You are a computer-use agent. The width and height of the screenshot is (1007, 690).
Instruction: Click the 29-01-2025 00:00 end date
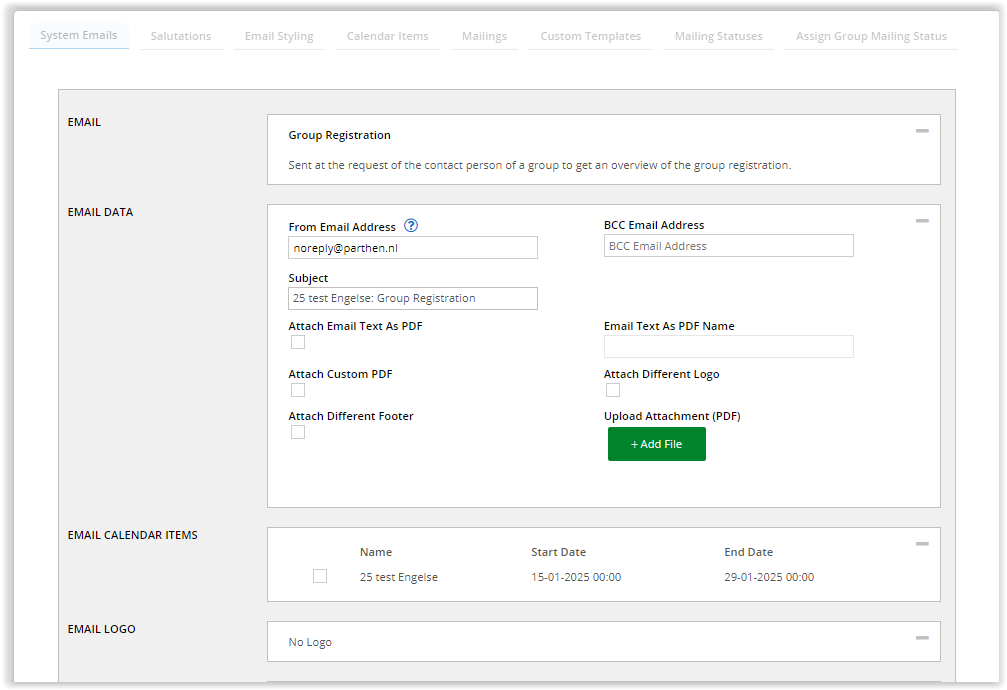(x=769, y=577)
